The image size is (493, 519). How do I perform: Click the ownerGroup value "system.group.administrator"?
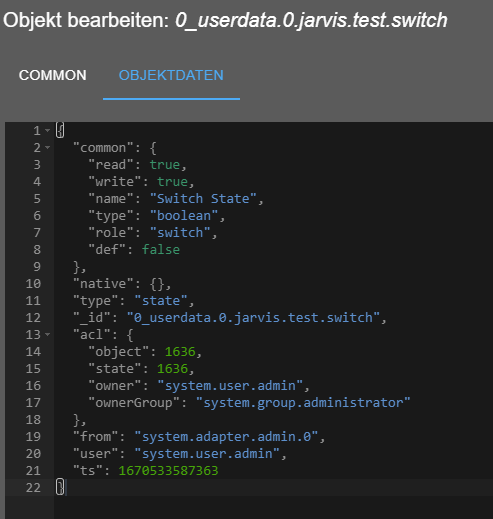pos(303,403)
